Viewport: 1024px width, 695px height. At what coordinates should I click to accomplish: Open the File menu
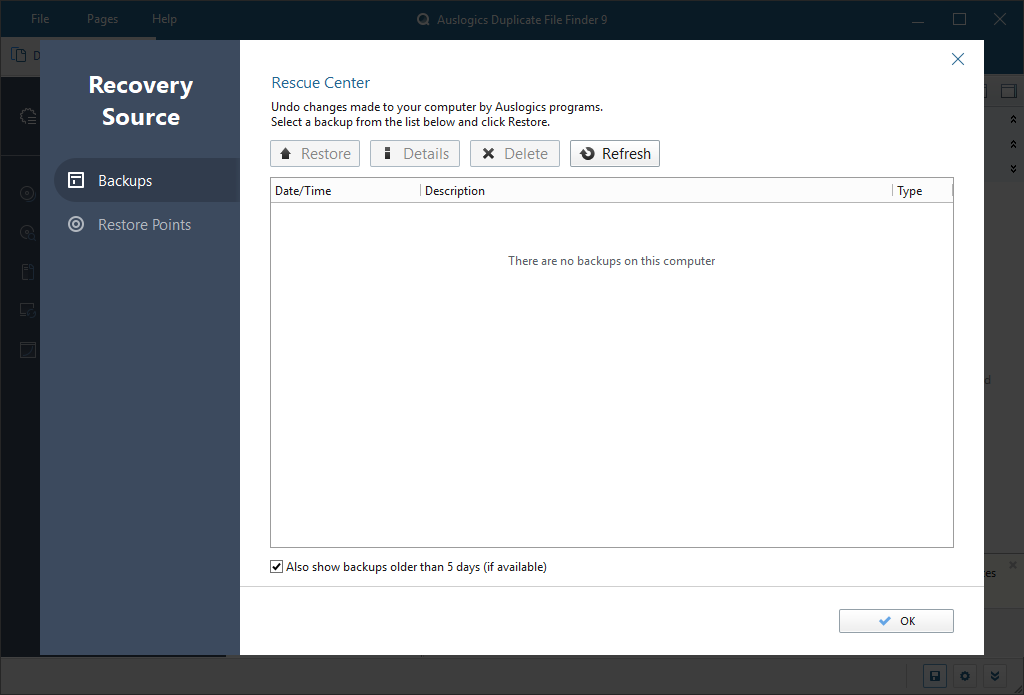click(40, 19)
